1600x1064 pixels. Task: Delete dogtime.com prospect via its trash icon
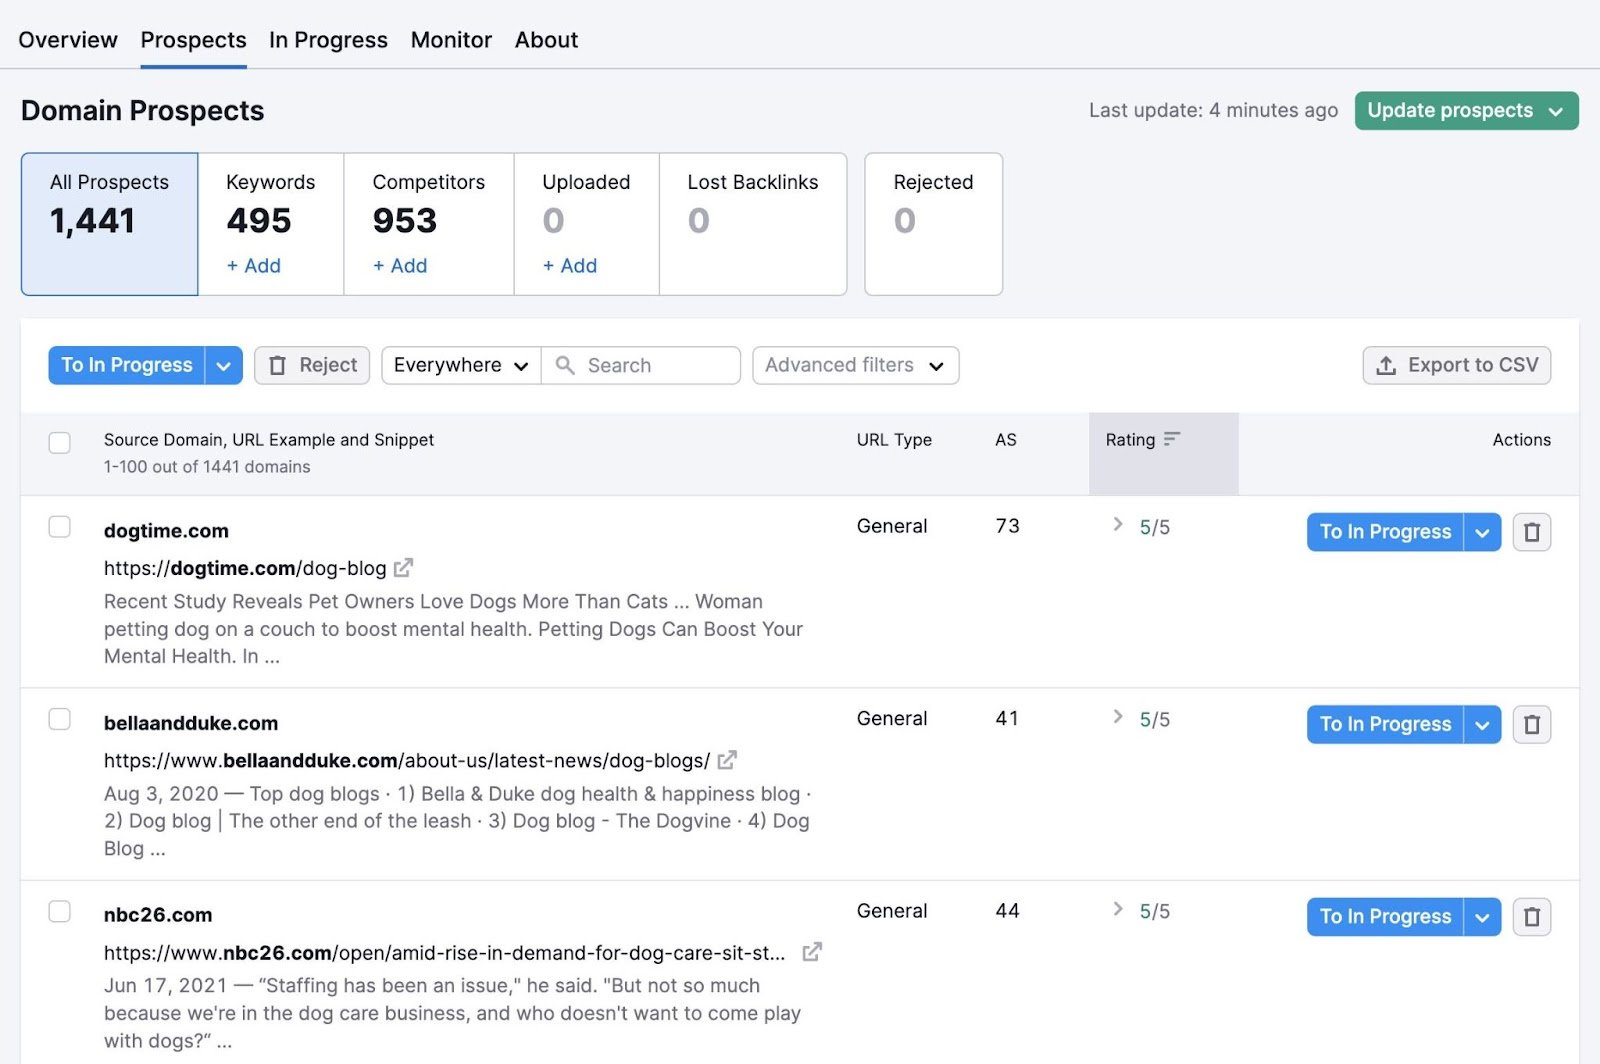coord(1532,532)
